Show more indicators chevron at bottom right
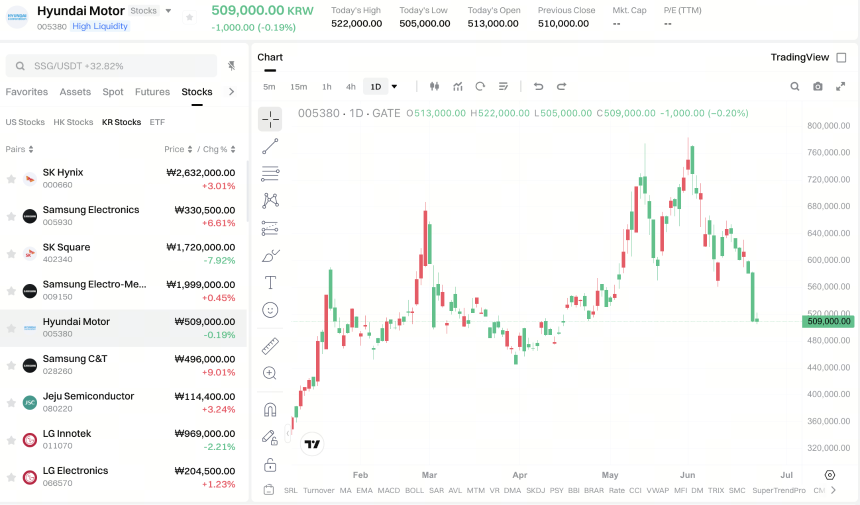The height and width of the screenshot is (505, 860). pyautogui.click(x=834, y=490)
